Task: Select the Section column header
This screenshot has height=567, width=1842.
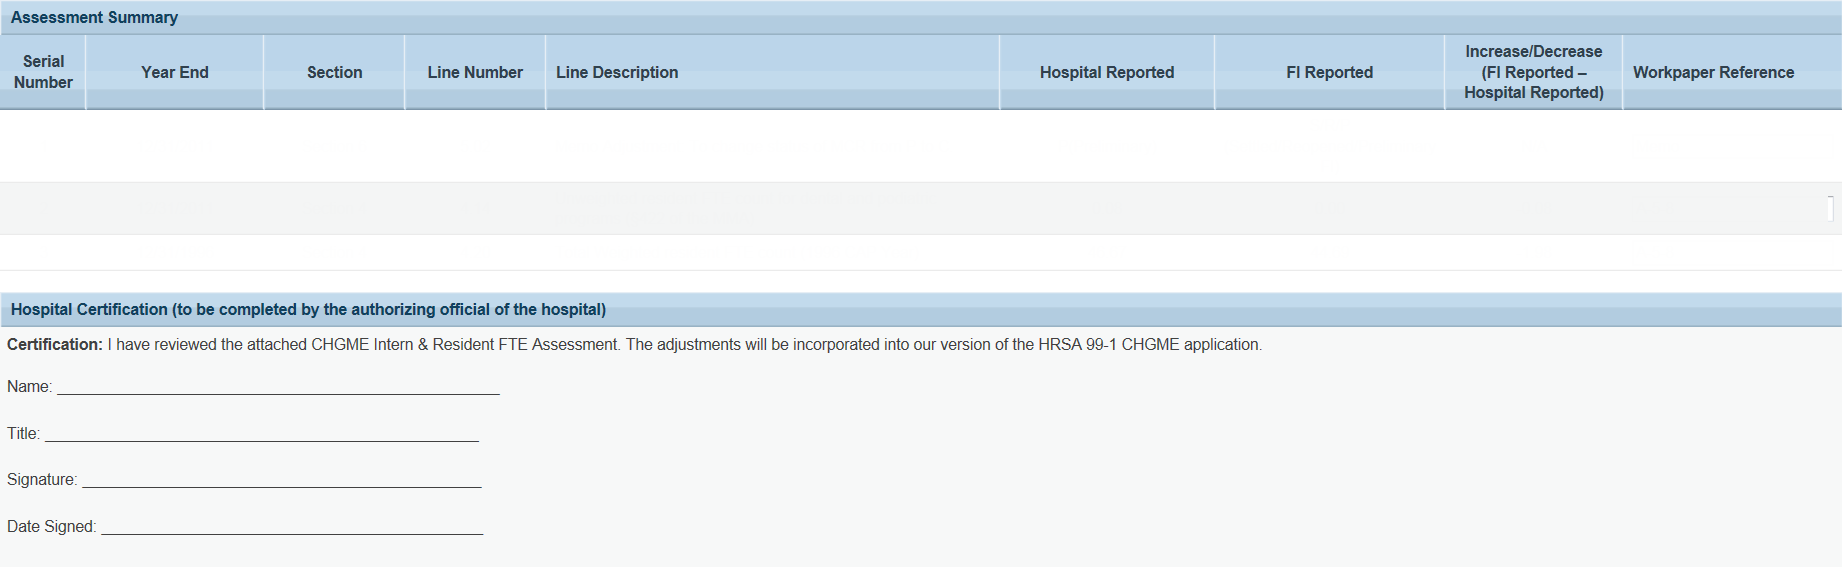Action: 334,72
